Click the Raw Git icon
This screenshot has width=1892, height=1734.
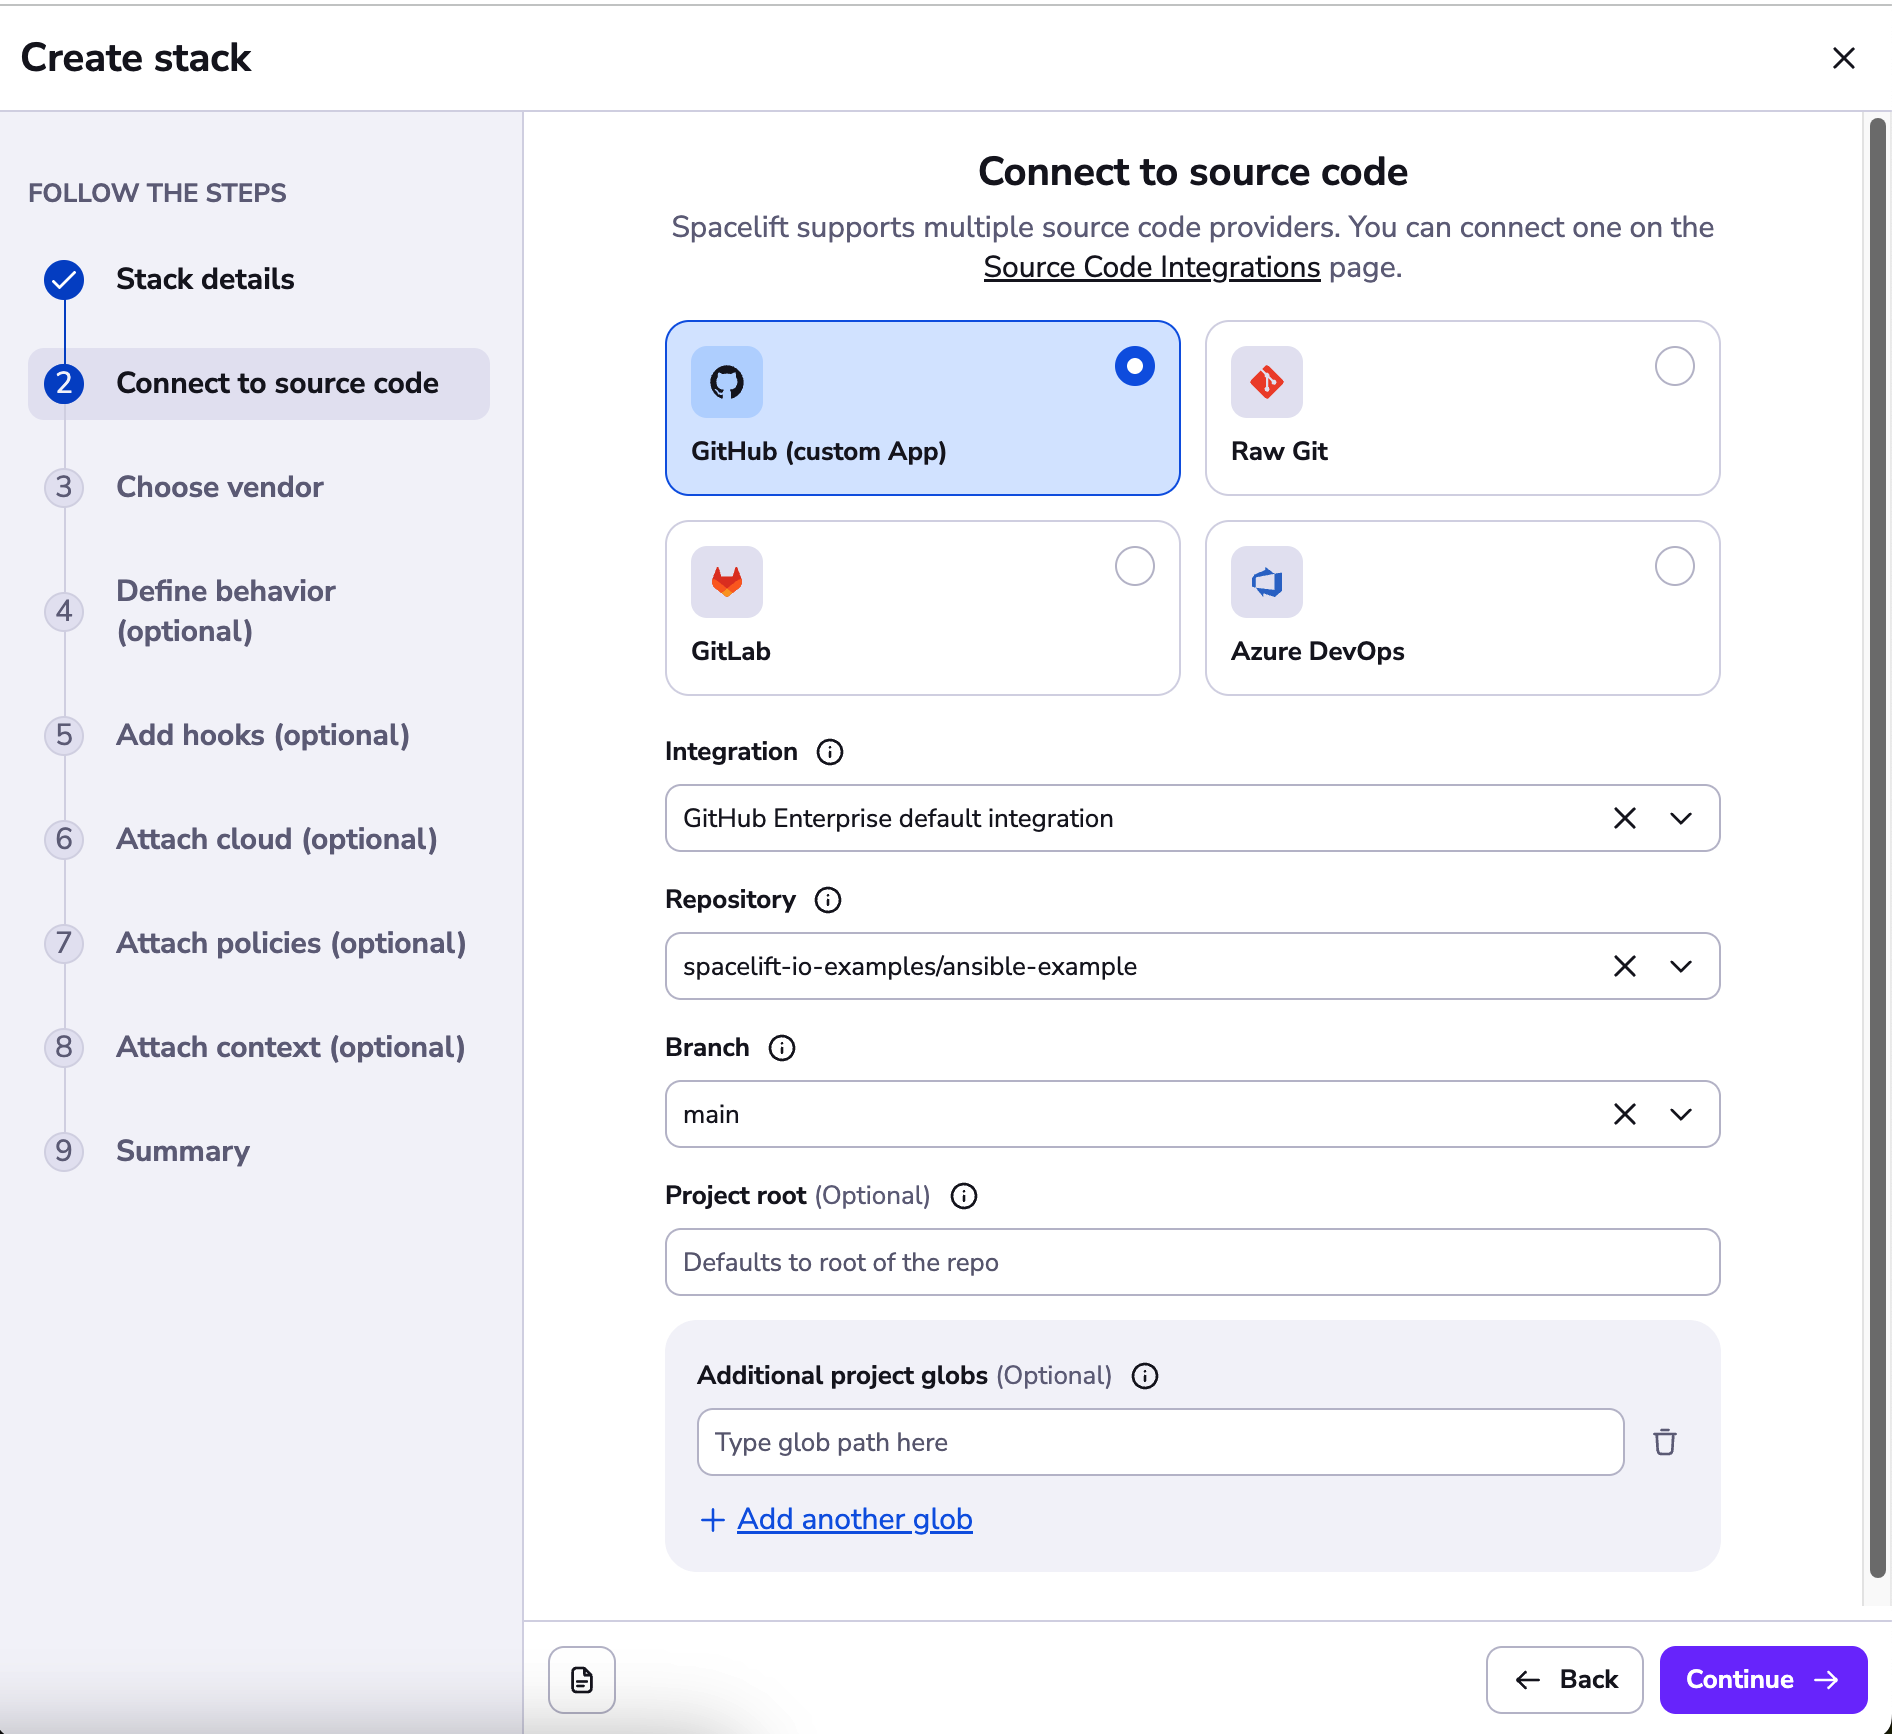tap(1266, 381)
